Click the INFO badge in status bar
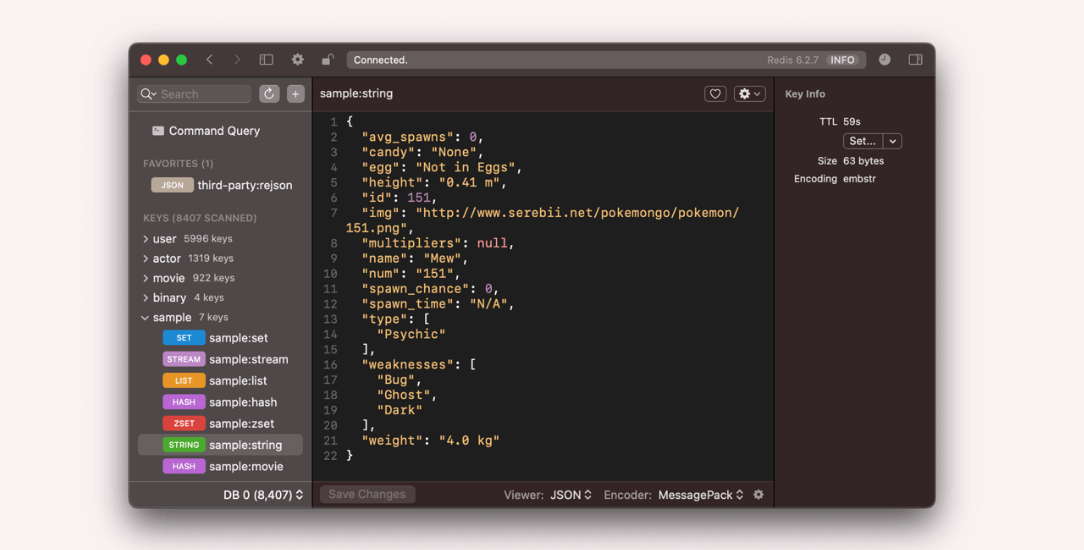The height and width of the screenshot is (550, 1084). click(842, 60)
